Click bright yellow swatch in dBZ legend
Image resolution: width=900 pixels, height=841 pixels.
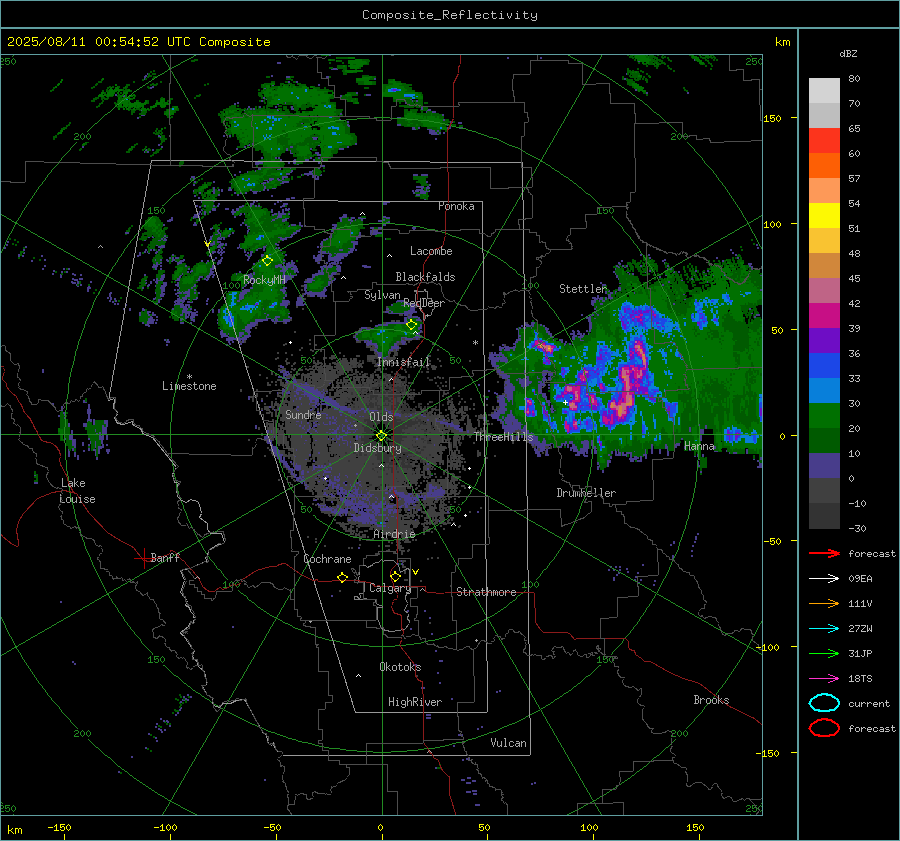pos(824,216)
